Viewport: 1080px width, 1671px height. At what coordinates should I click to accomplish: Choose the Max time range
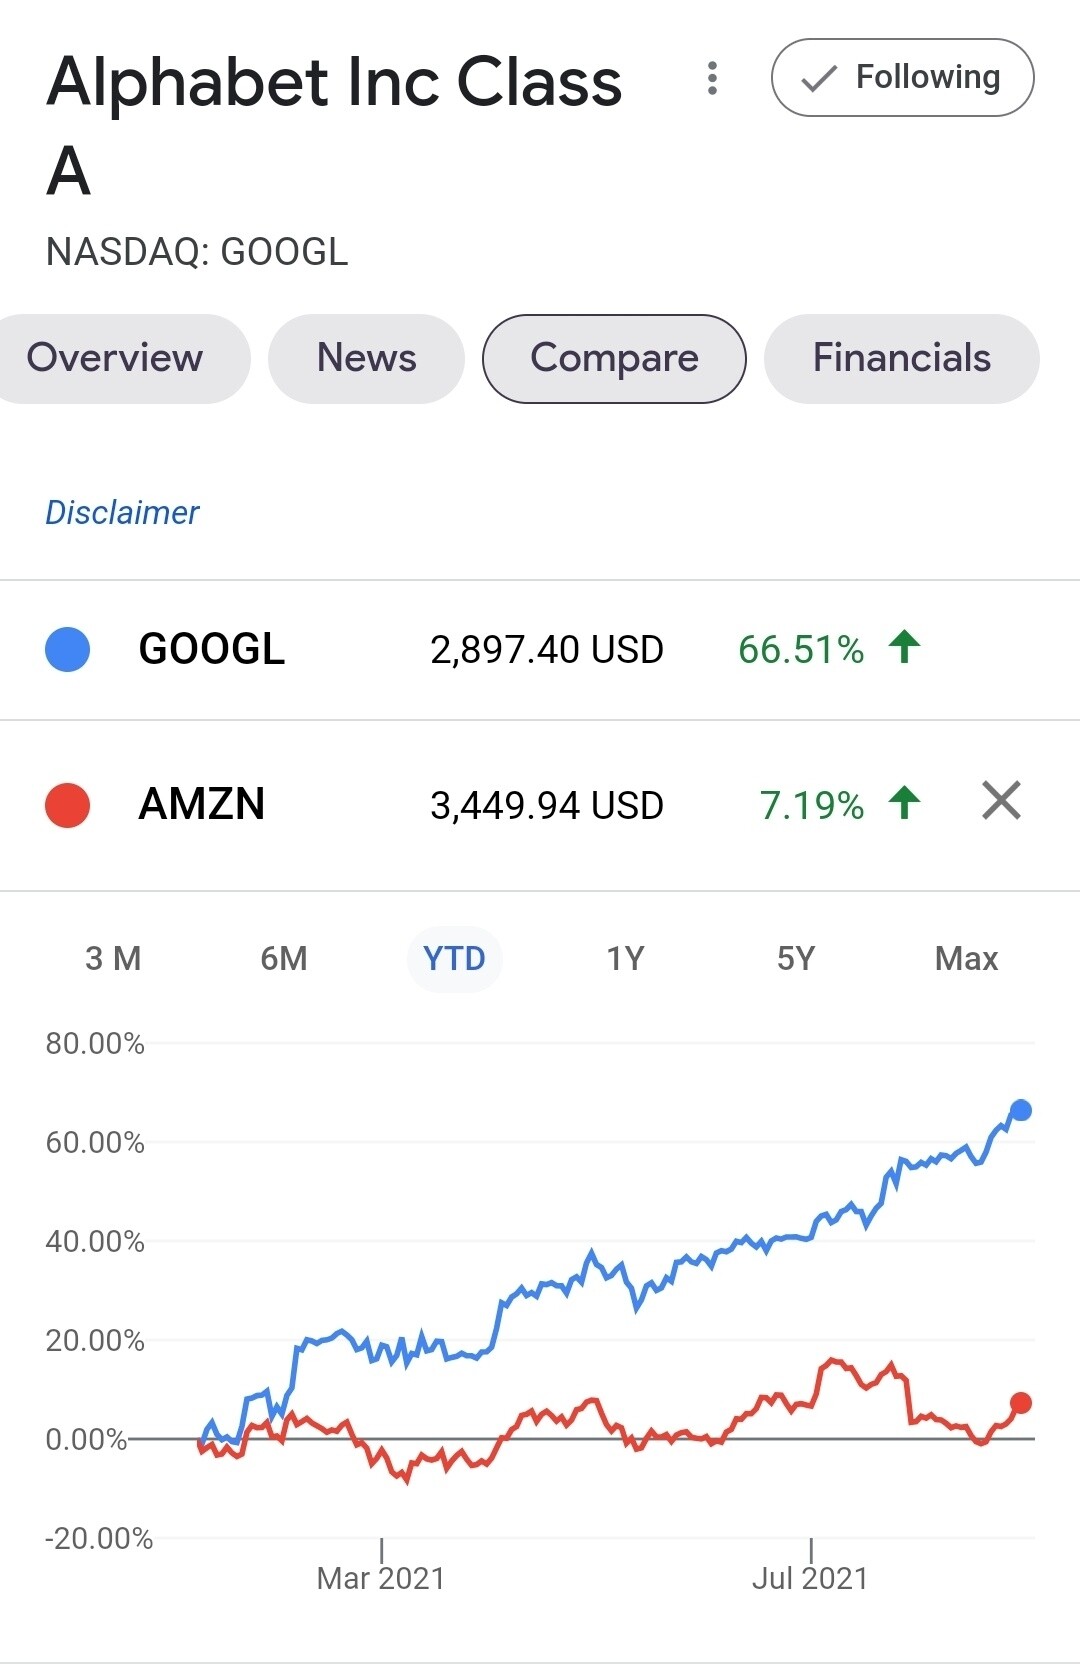click(x=965, y=957)
